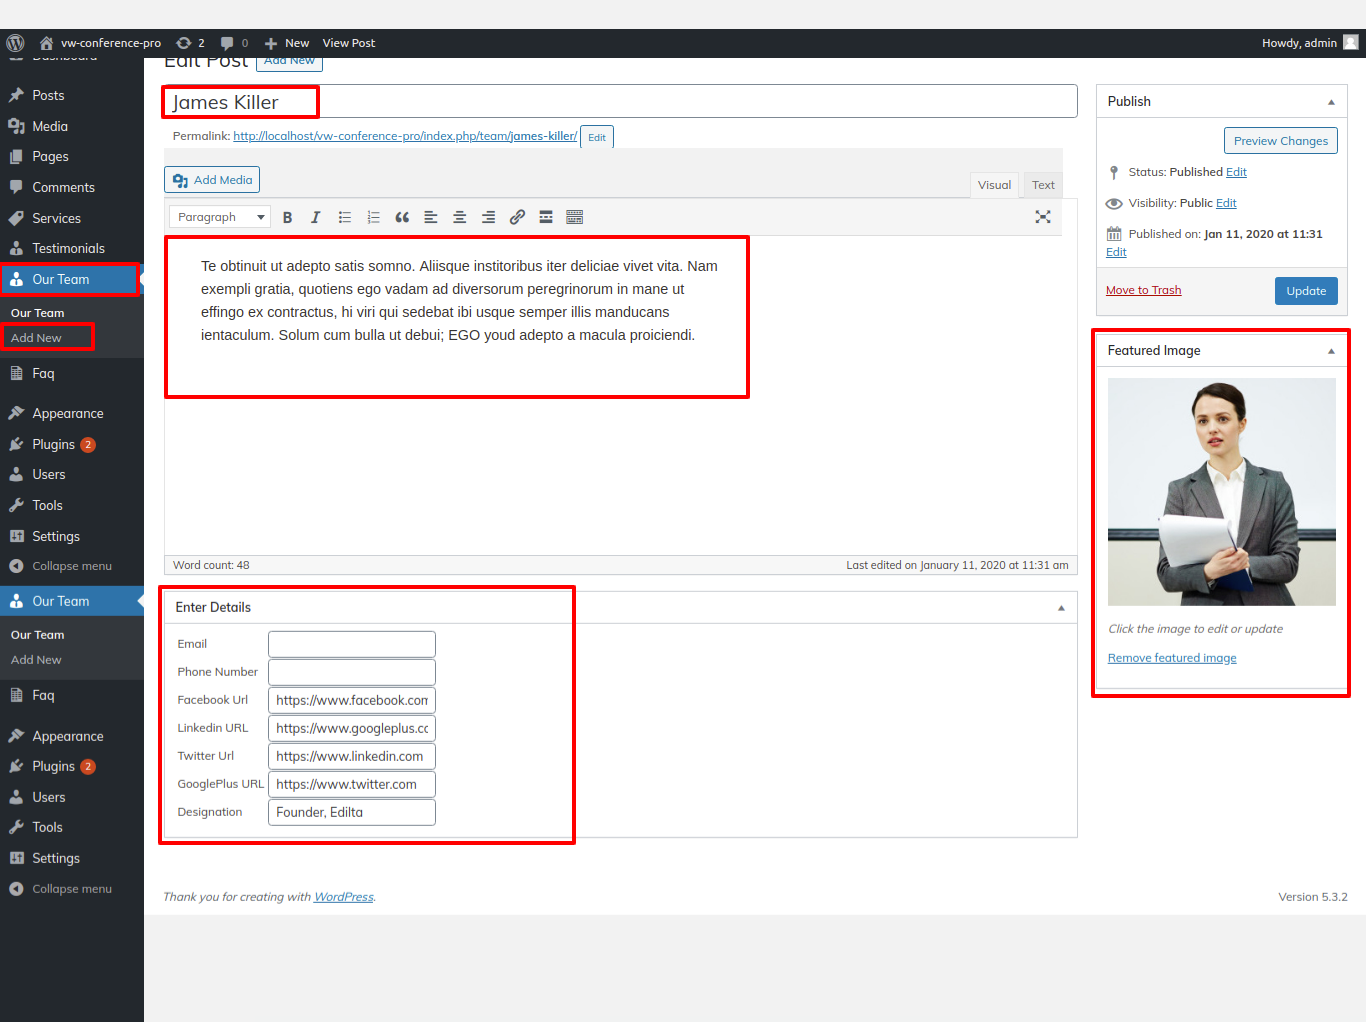Collapse the Featured Image panel
This screenshot has height=1022, width=1366.
pyautogui.click(x=1331, y=351)
